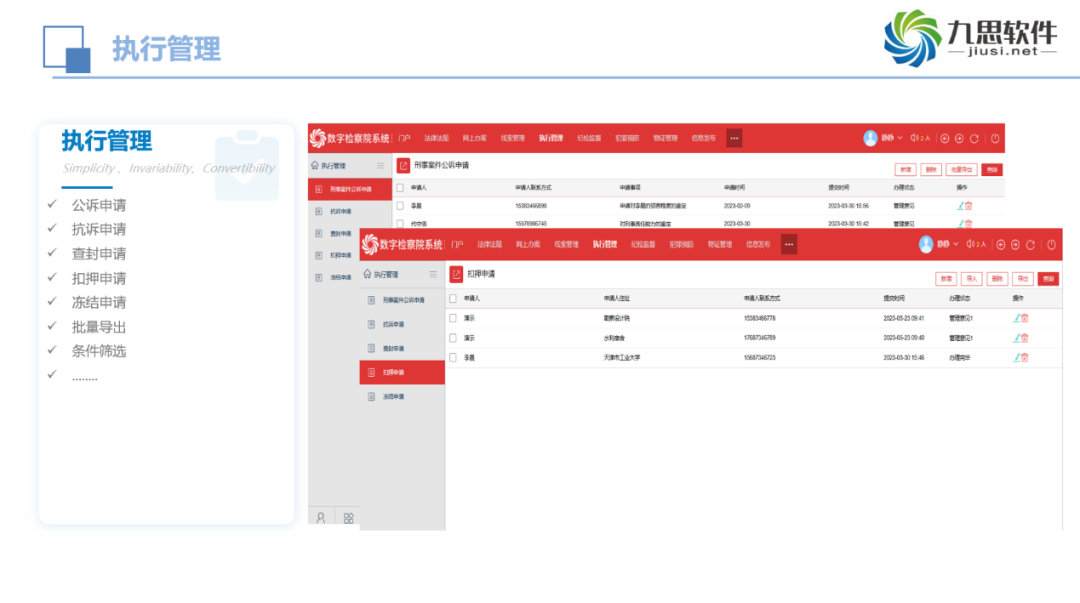This screenshot has width=1080, height=603.
Task: Tick the checkbox for 李晨 in the 扣押申请 list
Action: point(453,357)
